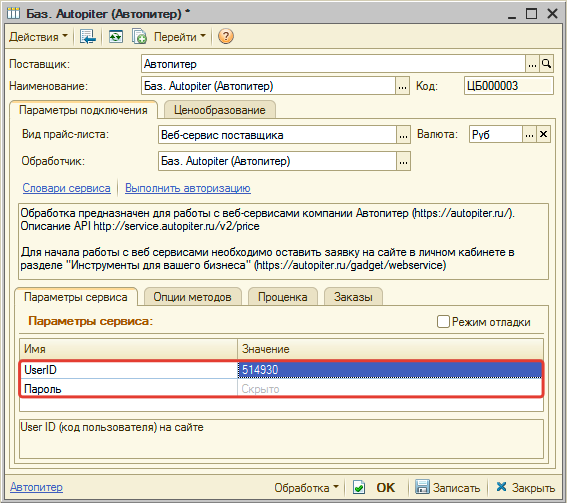This screenshot has width=567, height=503.
Task: Click the find-in-list toolbar icon
Action: tap(88, 37)
